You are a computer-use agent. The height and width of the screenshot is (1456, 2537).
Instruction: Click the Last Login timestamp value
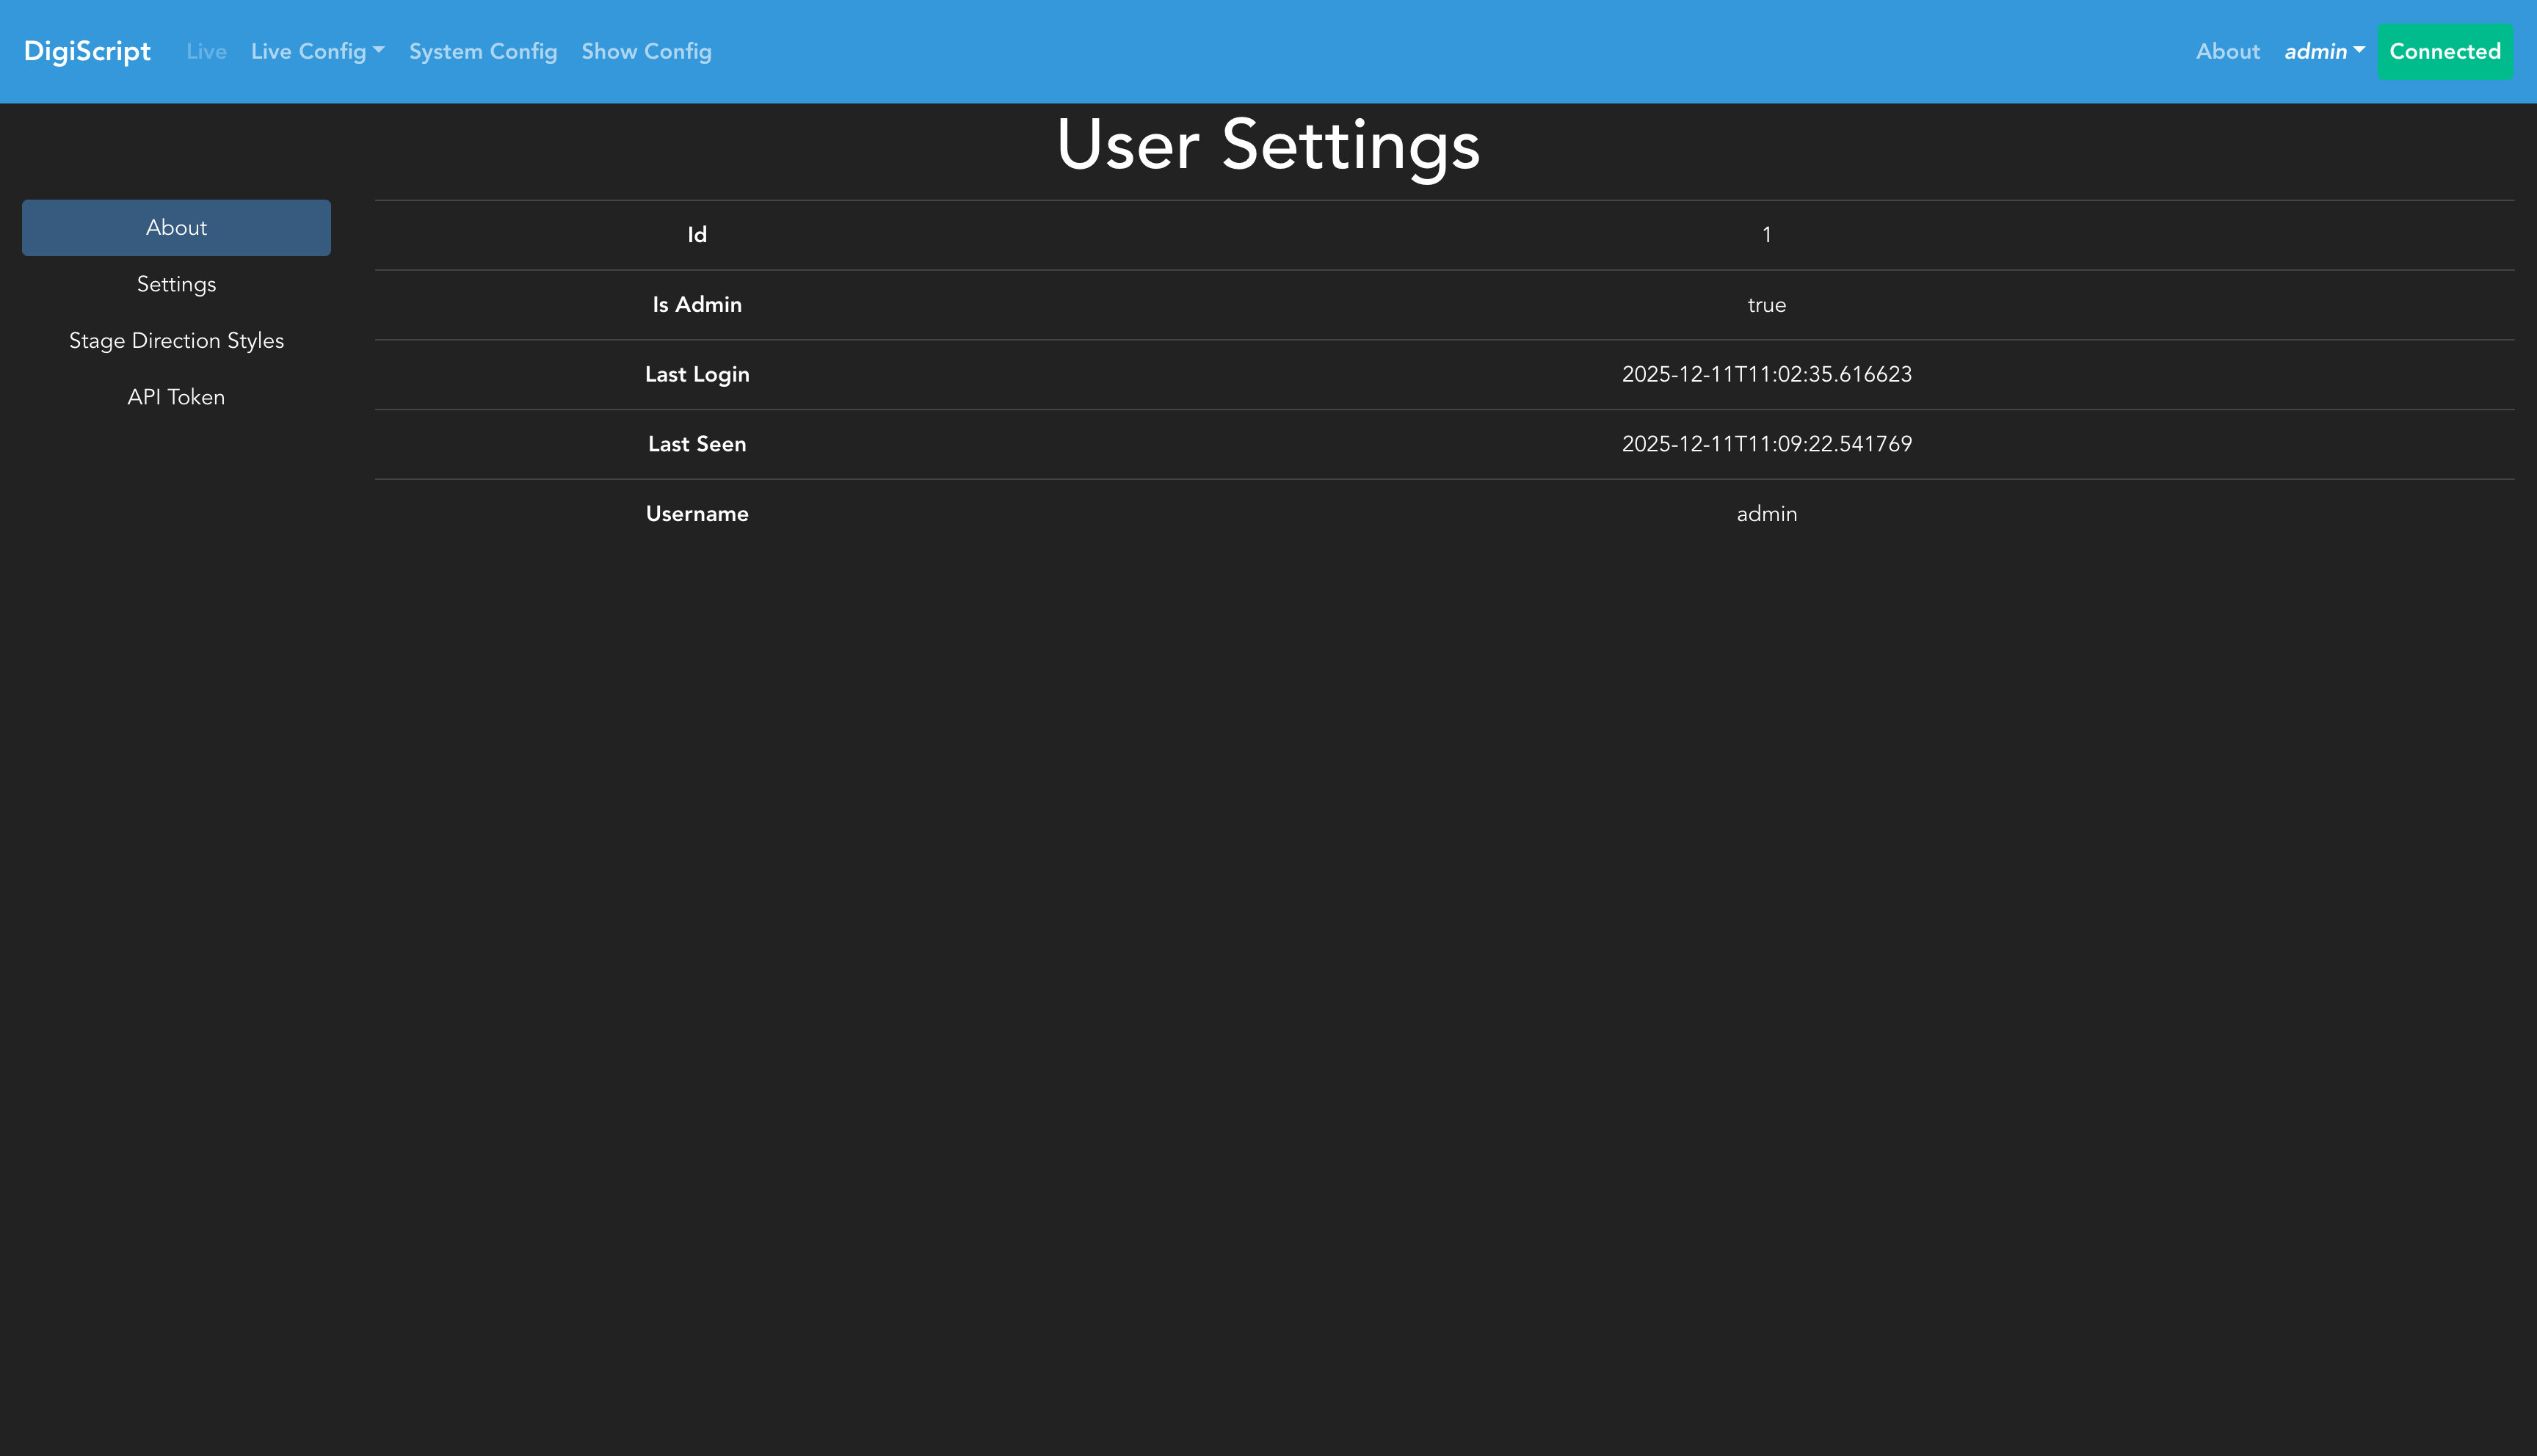pyautogui.click(x=1766, y=374)
